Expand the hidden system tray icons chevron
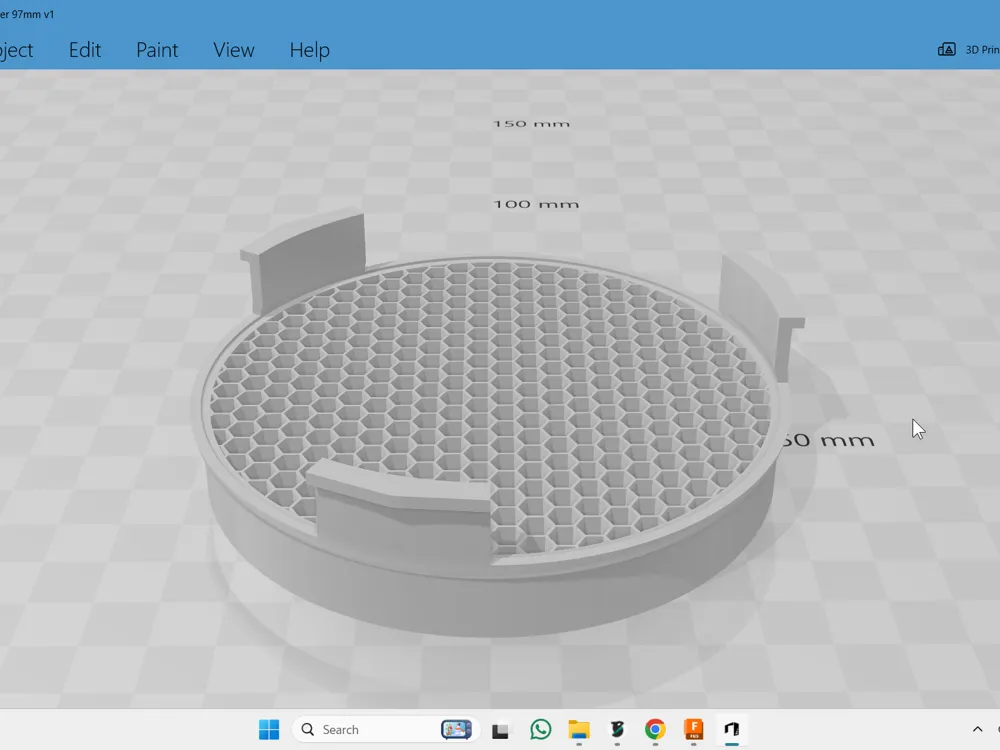 tap(978, 730)
